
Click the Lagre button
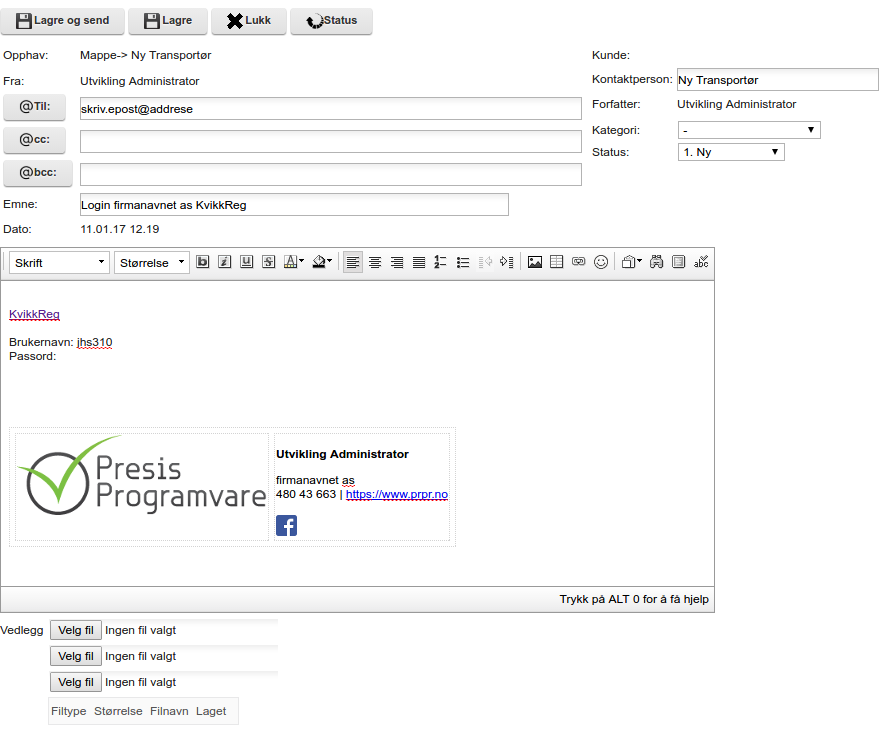point(168,21)
